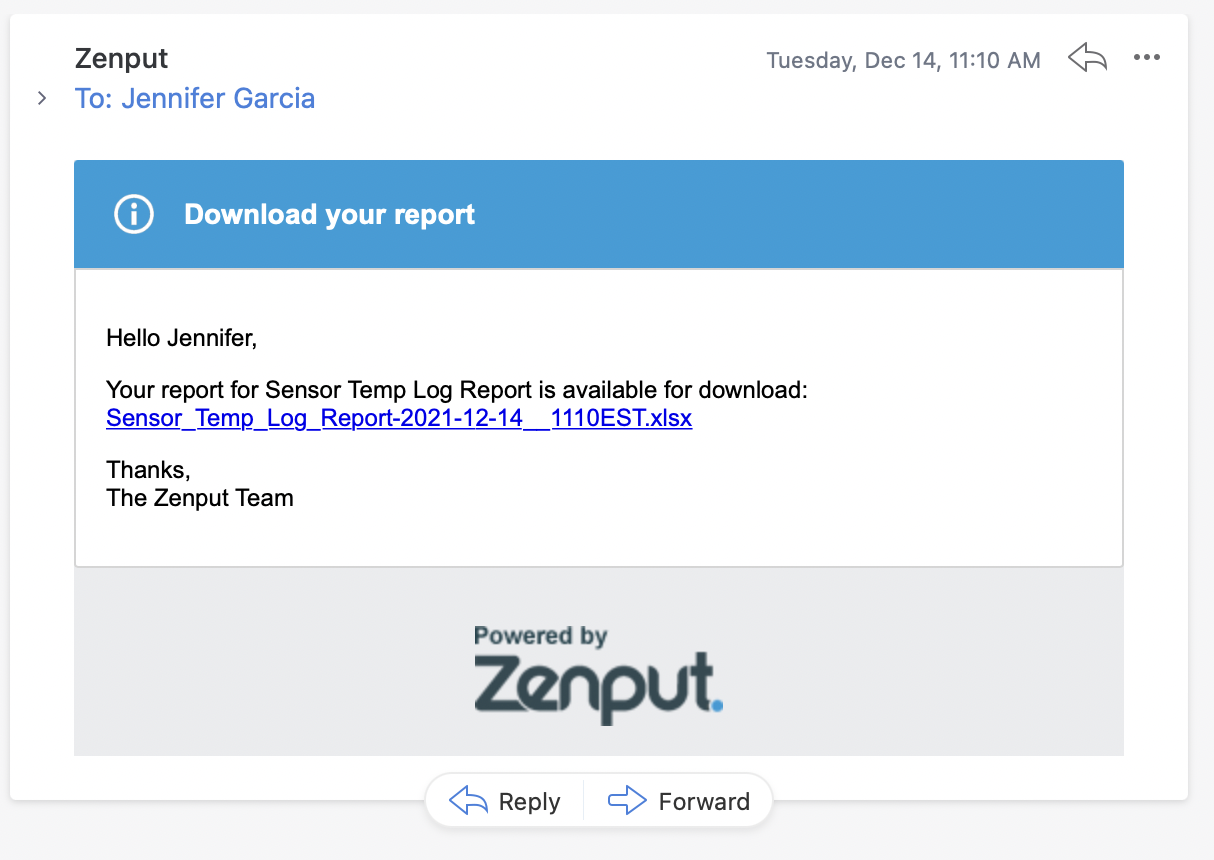Viewport: 1214px width, 860px height.
Task: Select recipient To: Jennifer Garcia
Action: pos(195,98)
